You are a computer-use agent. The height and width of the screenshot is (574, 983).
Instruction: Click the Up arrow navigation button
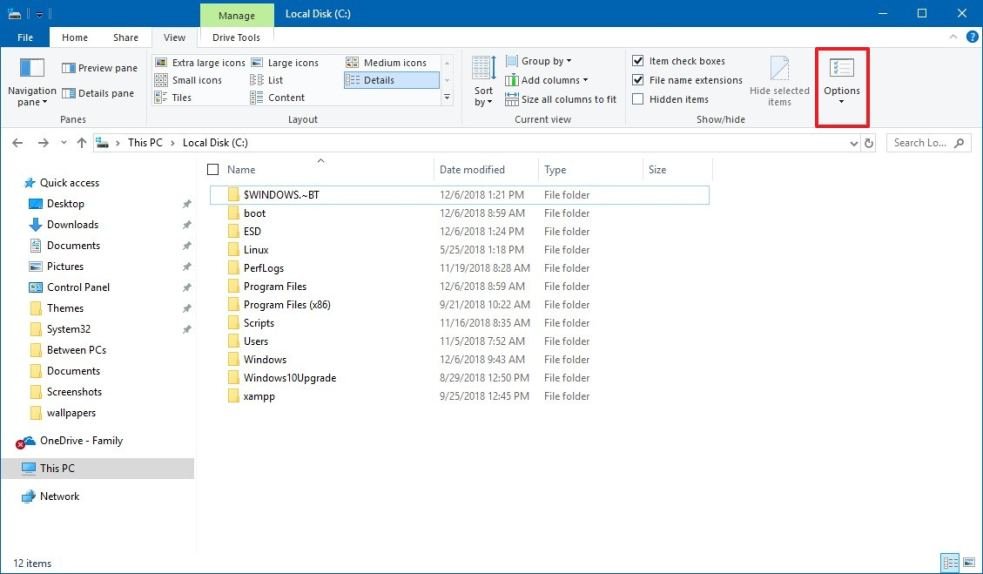81,143
